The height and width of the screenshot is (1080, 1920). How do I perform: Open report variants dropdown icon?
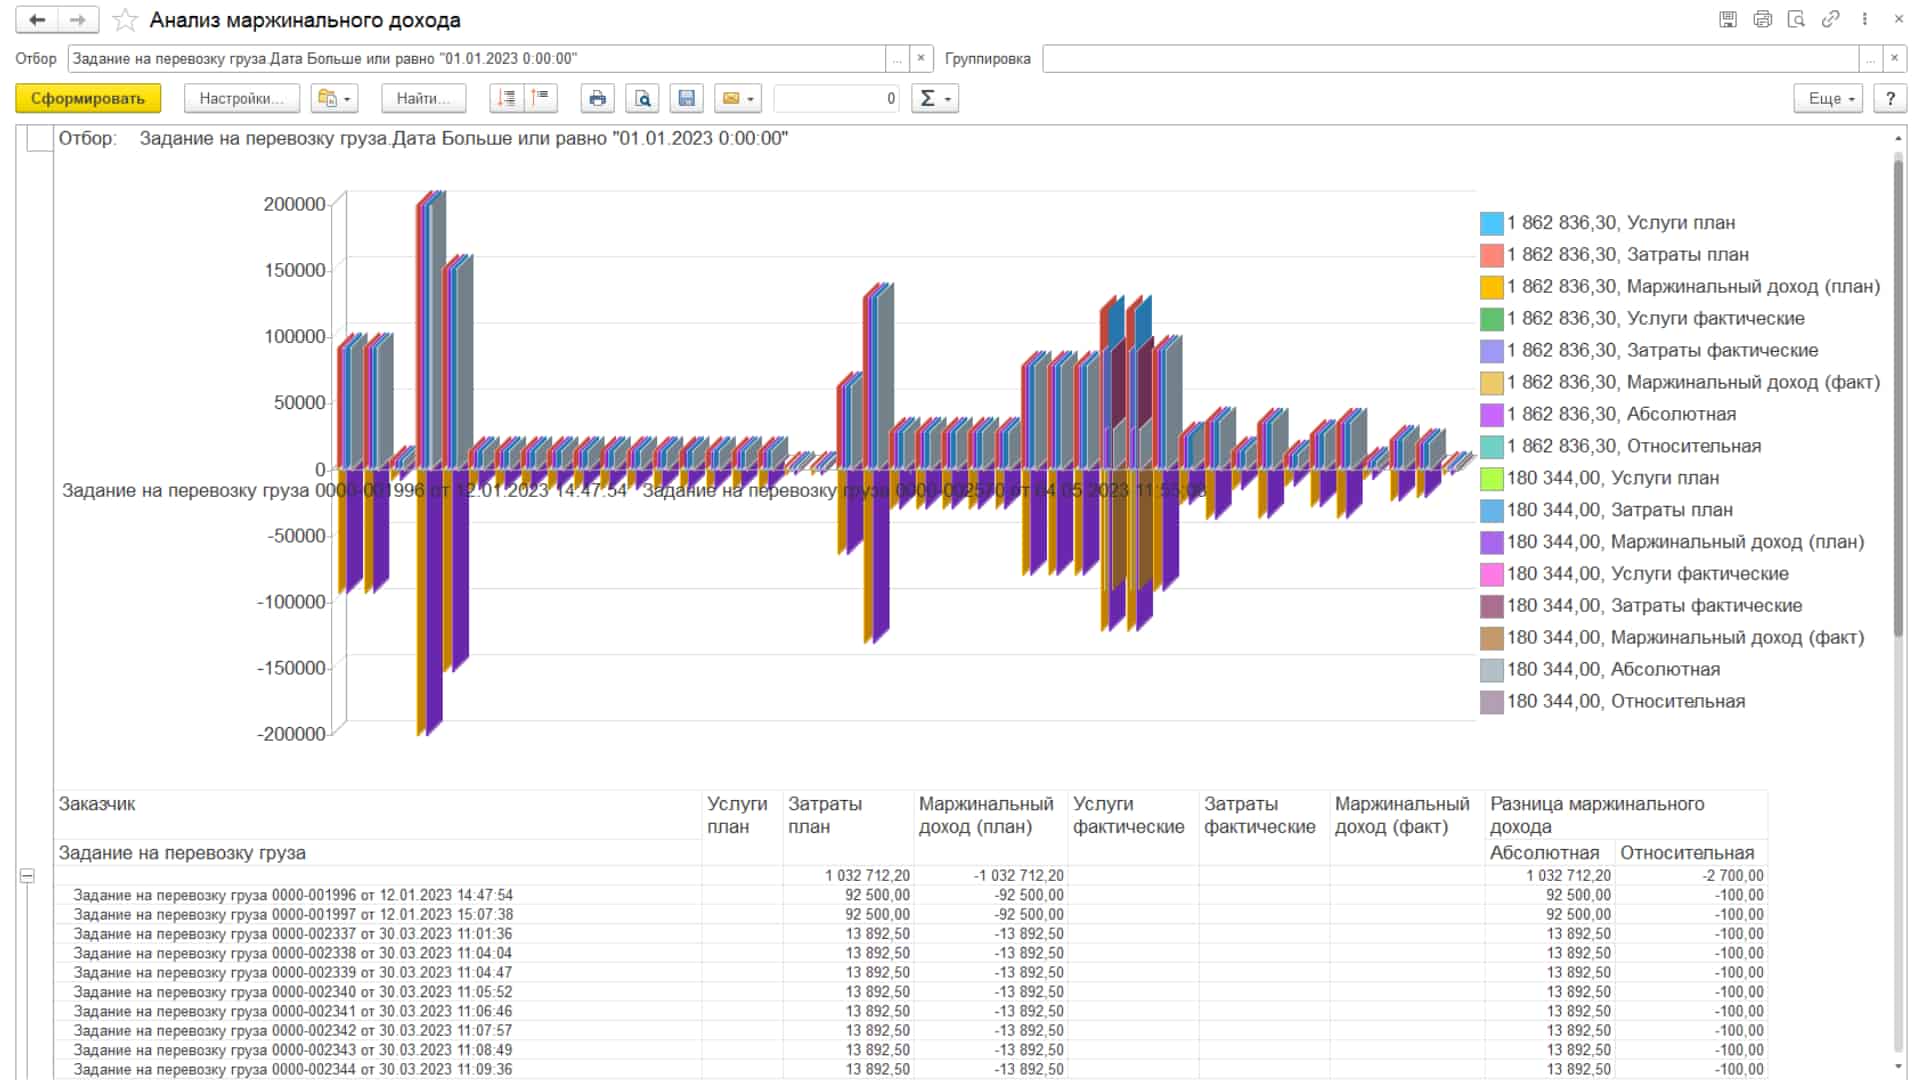coord(334,98)
